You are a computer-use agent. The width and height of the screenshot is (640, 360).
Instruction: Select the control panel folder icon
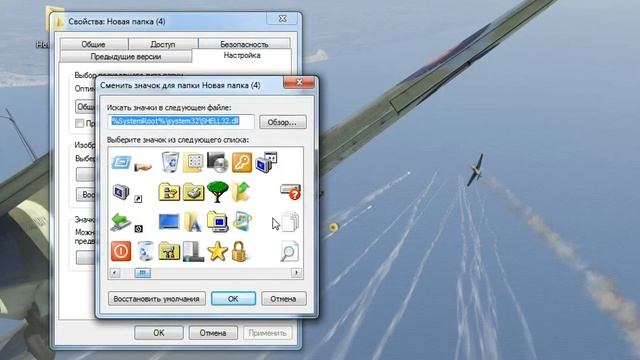click(193, 162)
